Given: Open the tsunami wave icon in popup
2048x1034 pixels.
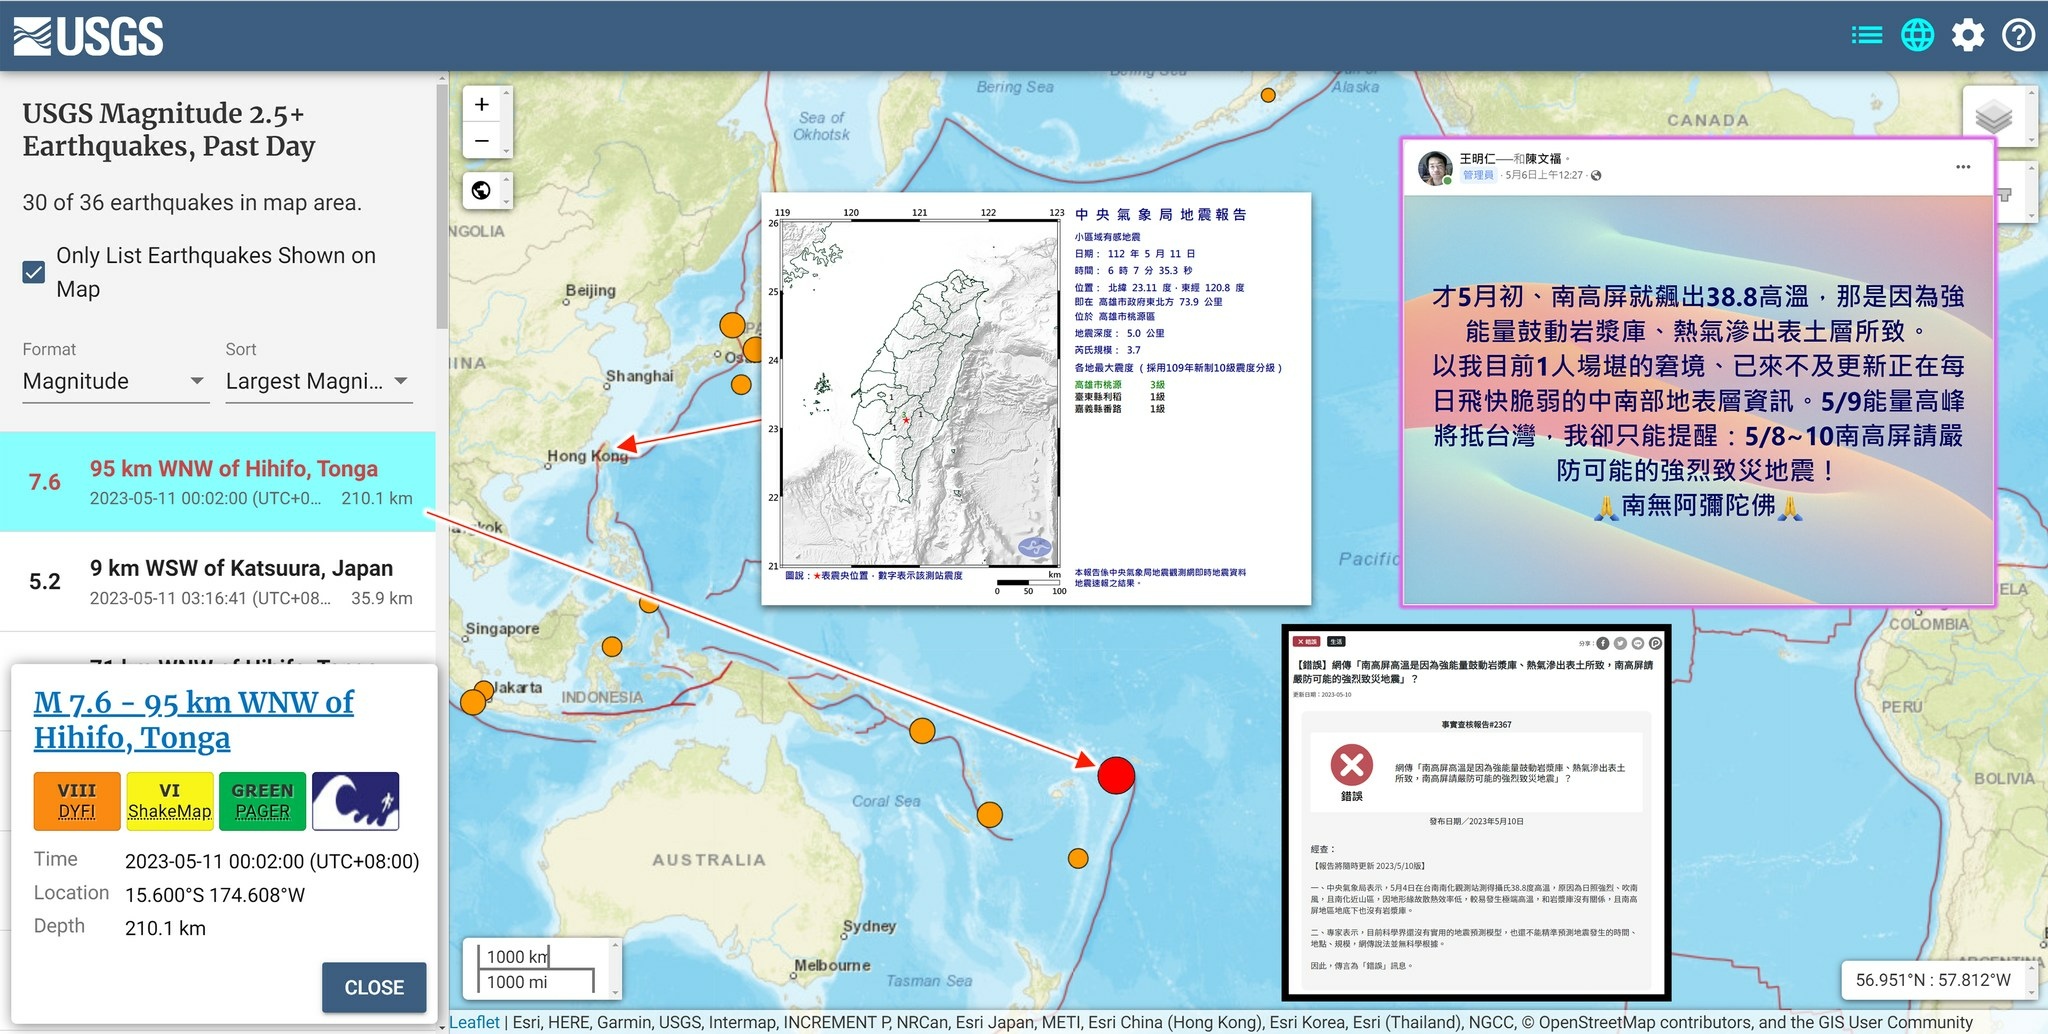Looking at the screenshot, I should coord(355,801).
